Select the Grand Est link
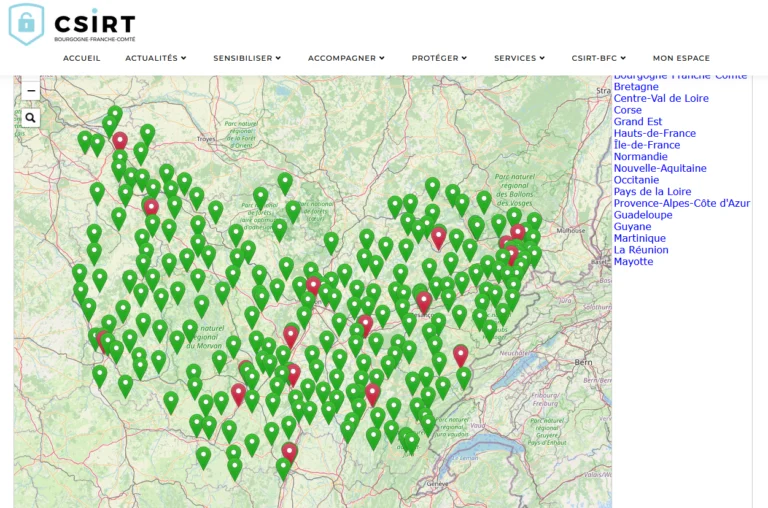768x508 pixels. click(x=638, y=121)
